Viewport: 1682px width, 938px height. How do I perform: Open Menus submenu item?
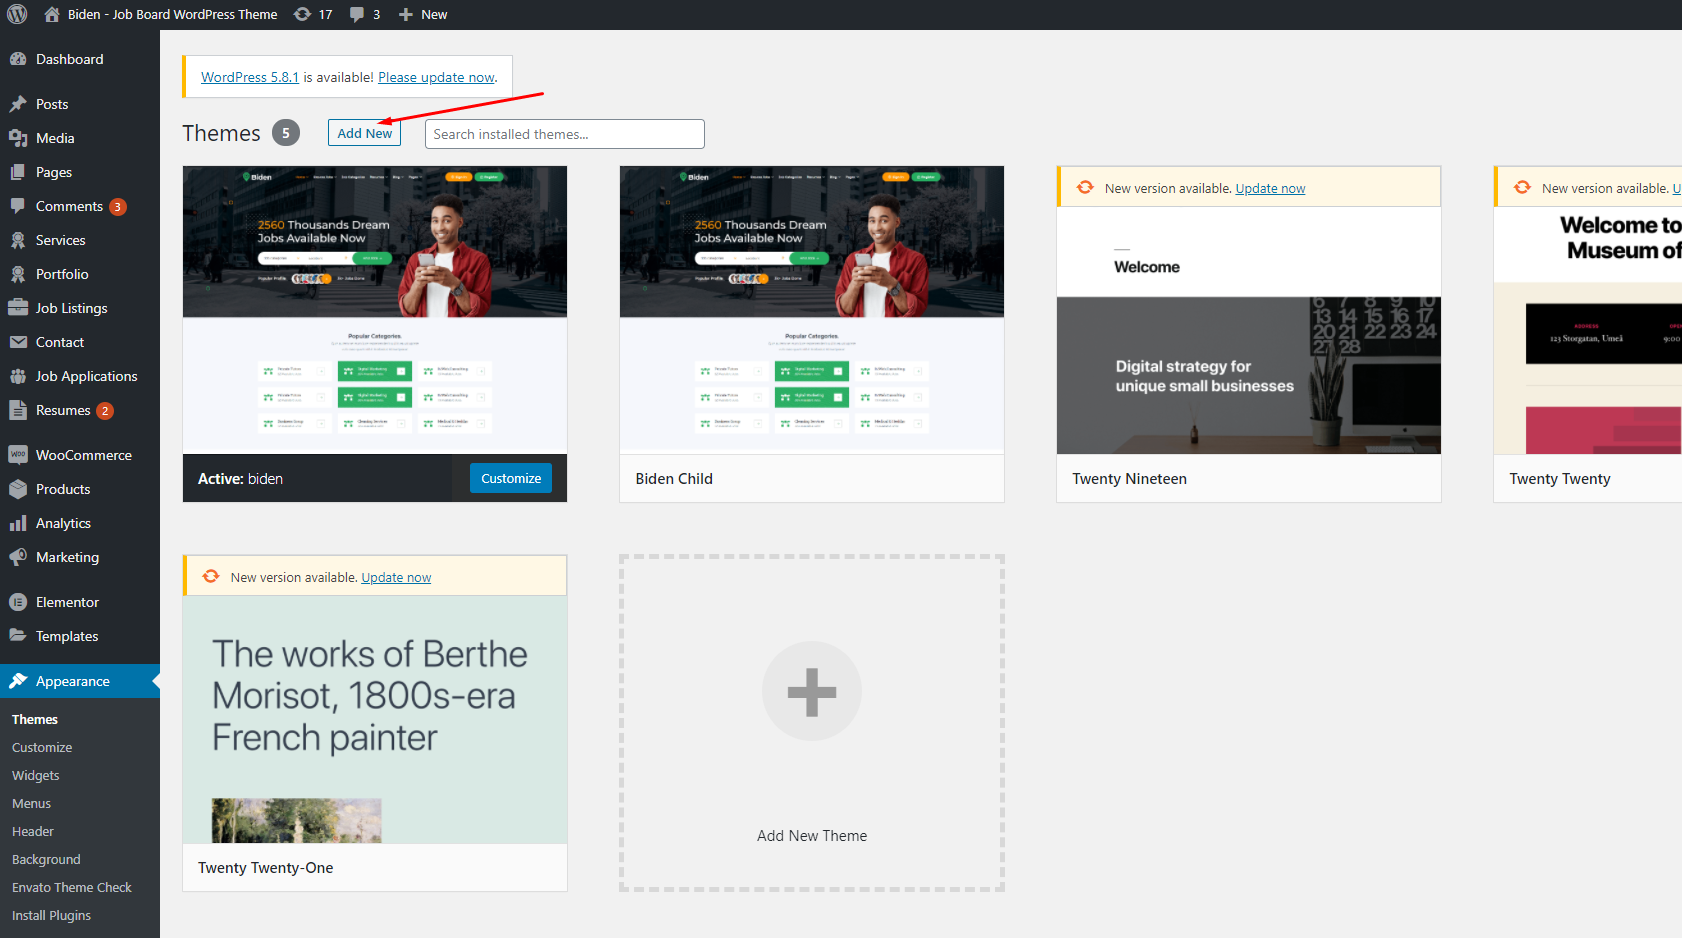pyautogui.click(x=31, y=803)
